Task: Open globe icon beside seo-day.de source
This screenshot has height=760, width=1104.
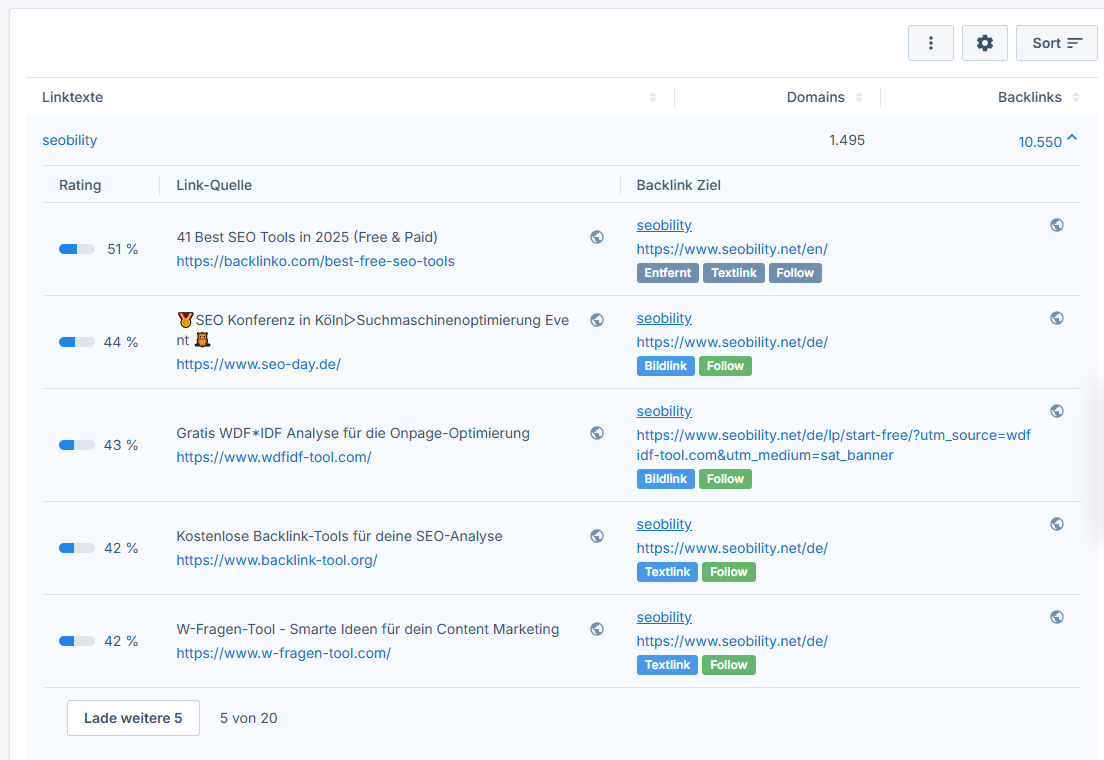Action: (x=597, y=320)
